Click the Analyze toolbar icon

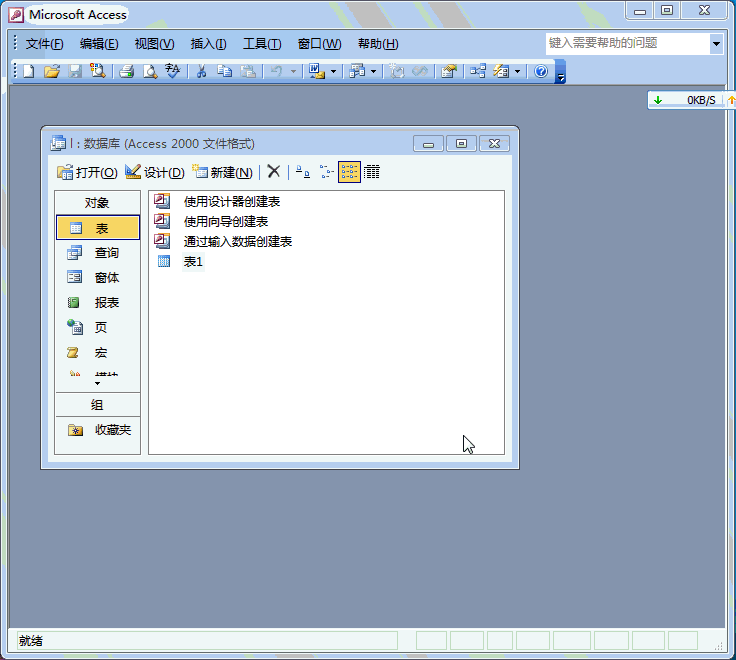point(357,71)
